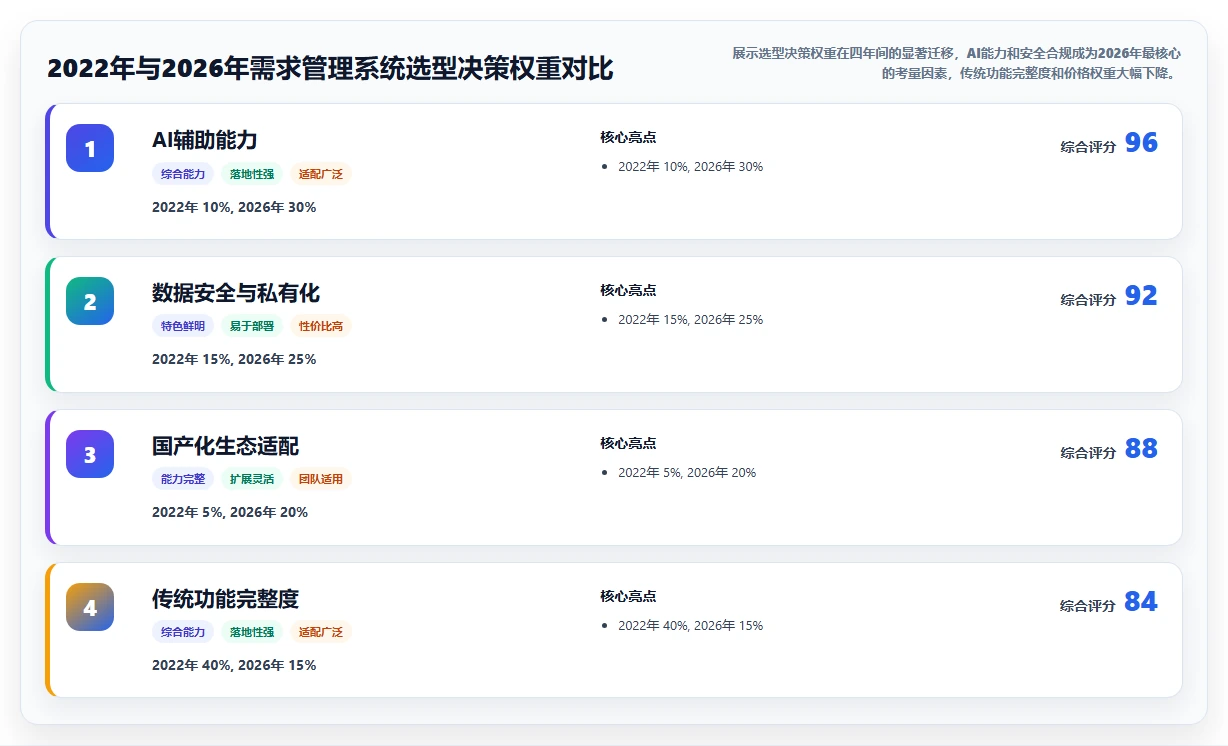This screenshot has height=746, width=1228.
Task: Click bullet item 2022年 10%, 2026年 30%
Action: click(x=690, y=167)
